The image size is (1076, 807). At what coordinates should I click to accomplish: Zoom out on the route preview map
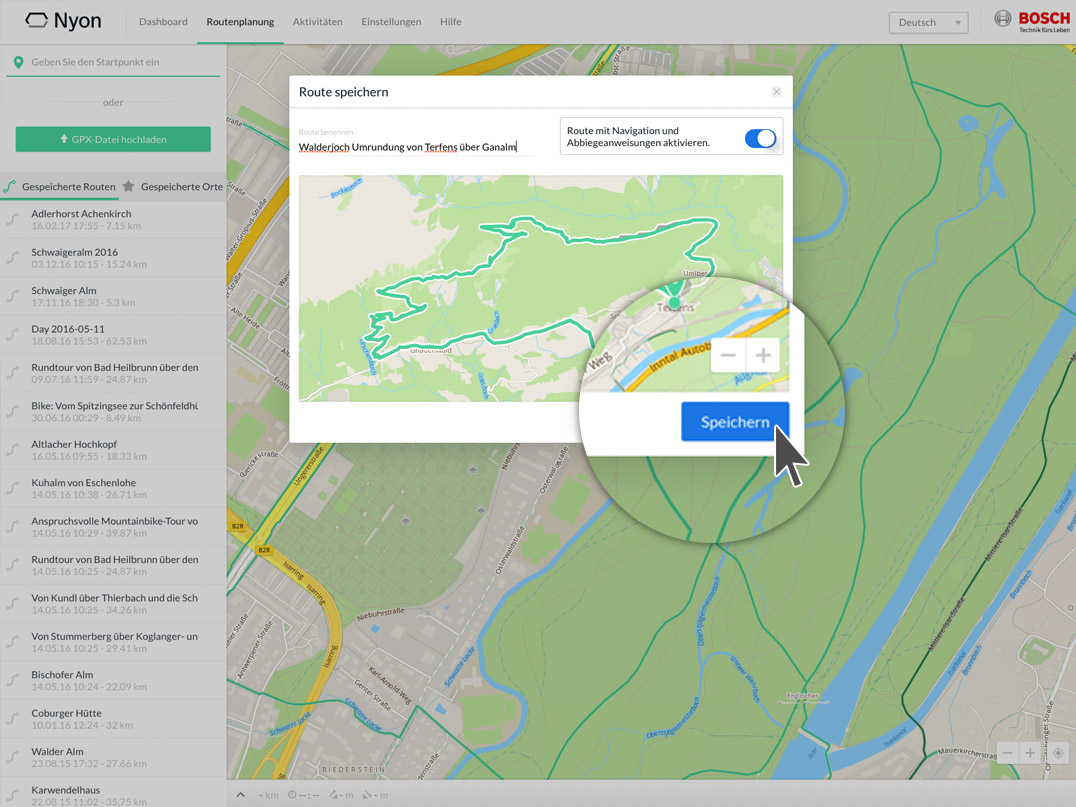point(728,355)
